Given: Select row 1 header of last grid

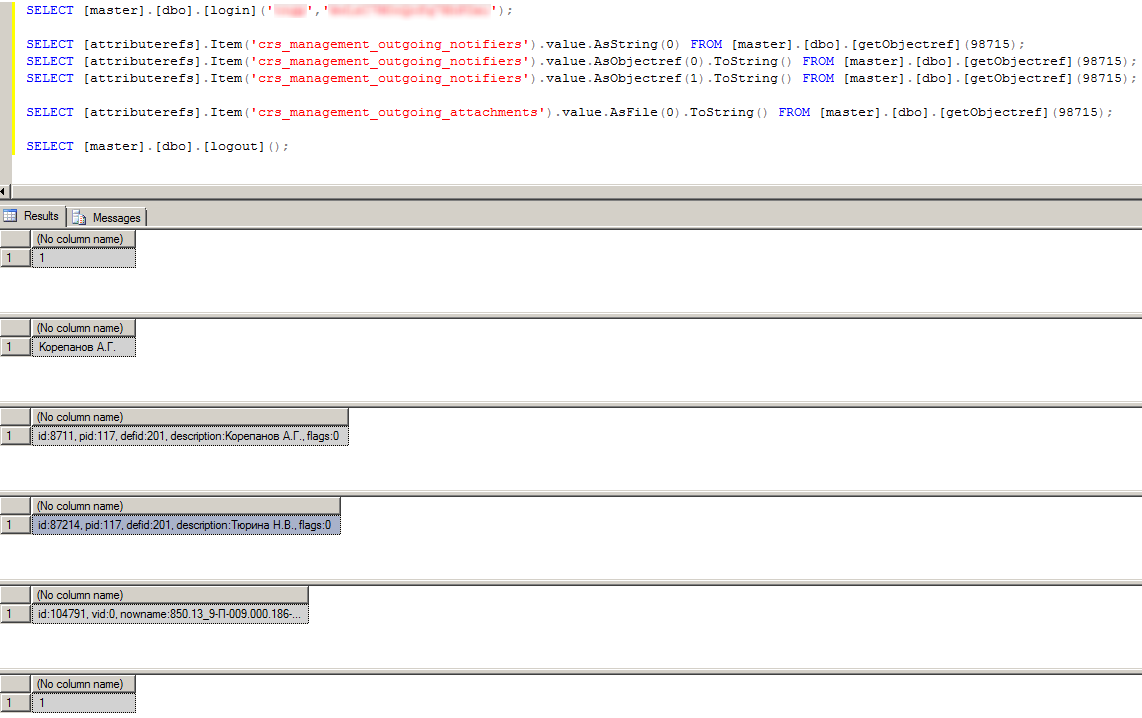Looking at the screenshot, I should pyautogui.click(x=15, y=703).
